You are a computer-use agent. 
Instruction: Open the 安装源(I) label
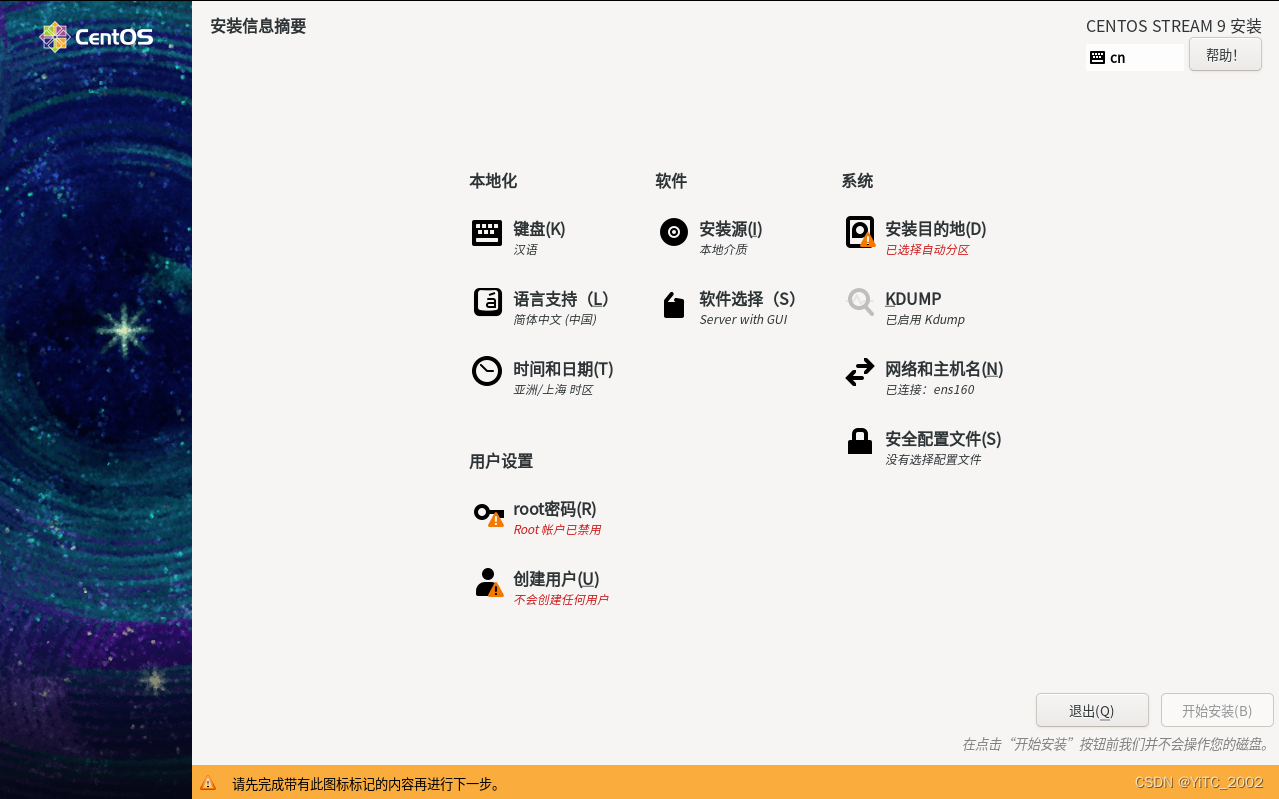(731, 229)
